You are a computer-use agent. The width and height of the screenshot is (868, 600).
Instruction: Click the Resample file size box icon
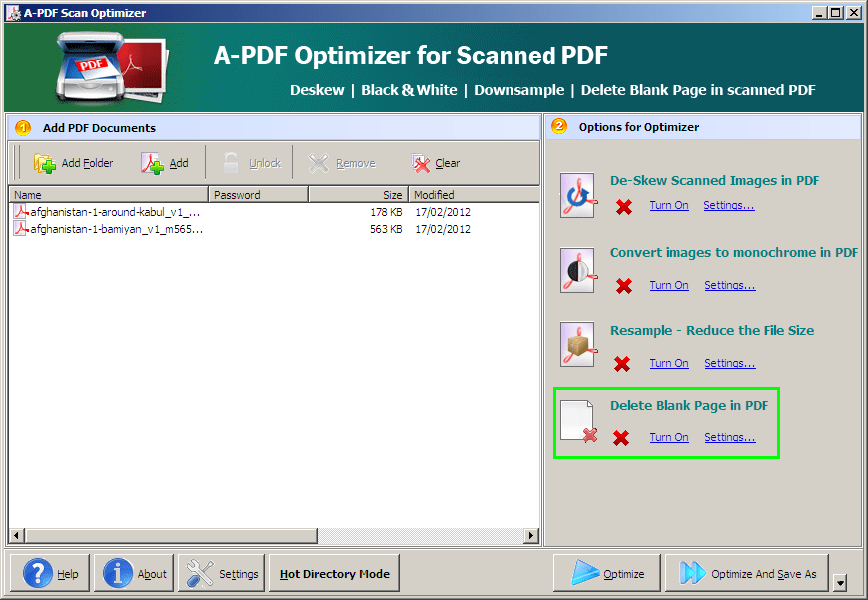pos(578,344)
